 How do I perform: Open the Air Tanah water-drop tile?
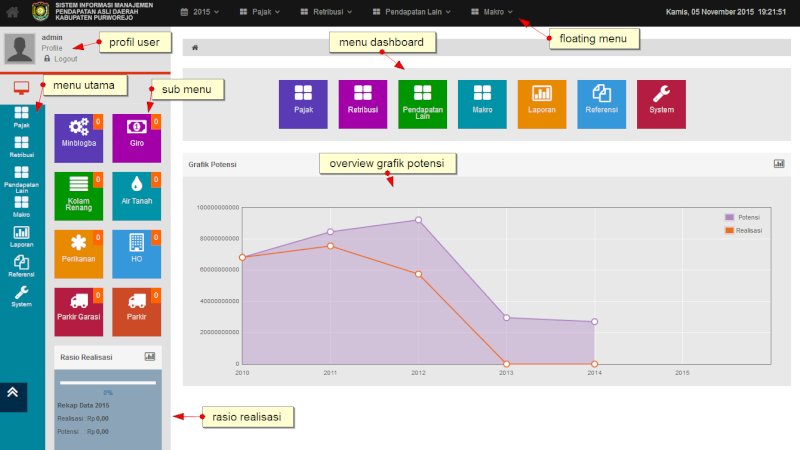pyautogui.click(x=137, y=196)
